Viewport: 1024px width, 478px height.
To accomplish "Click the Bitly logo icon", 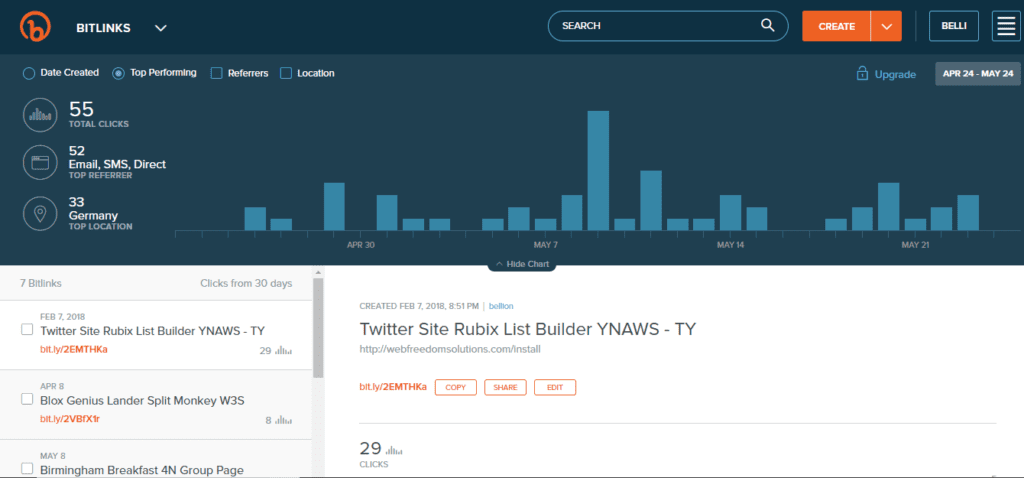I will pyautogui.click(x=35, y=27).
